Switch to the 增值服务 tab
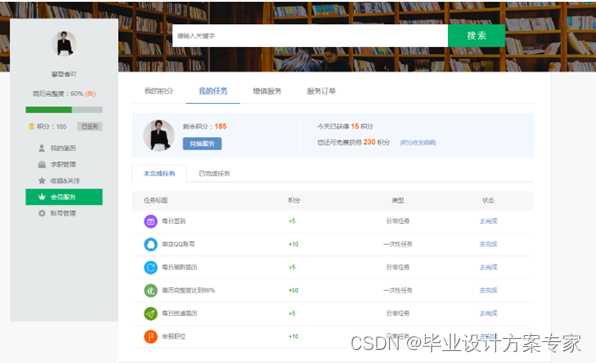Viewport: 596px width, 363px height. click(267, 91)
